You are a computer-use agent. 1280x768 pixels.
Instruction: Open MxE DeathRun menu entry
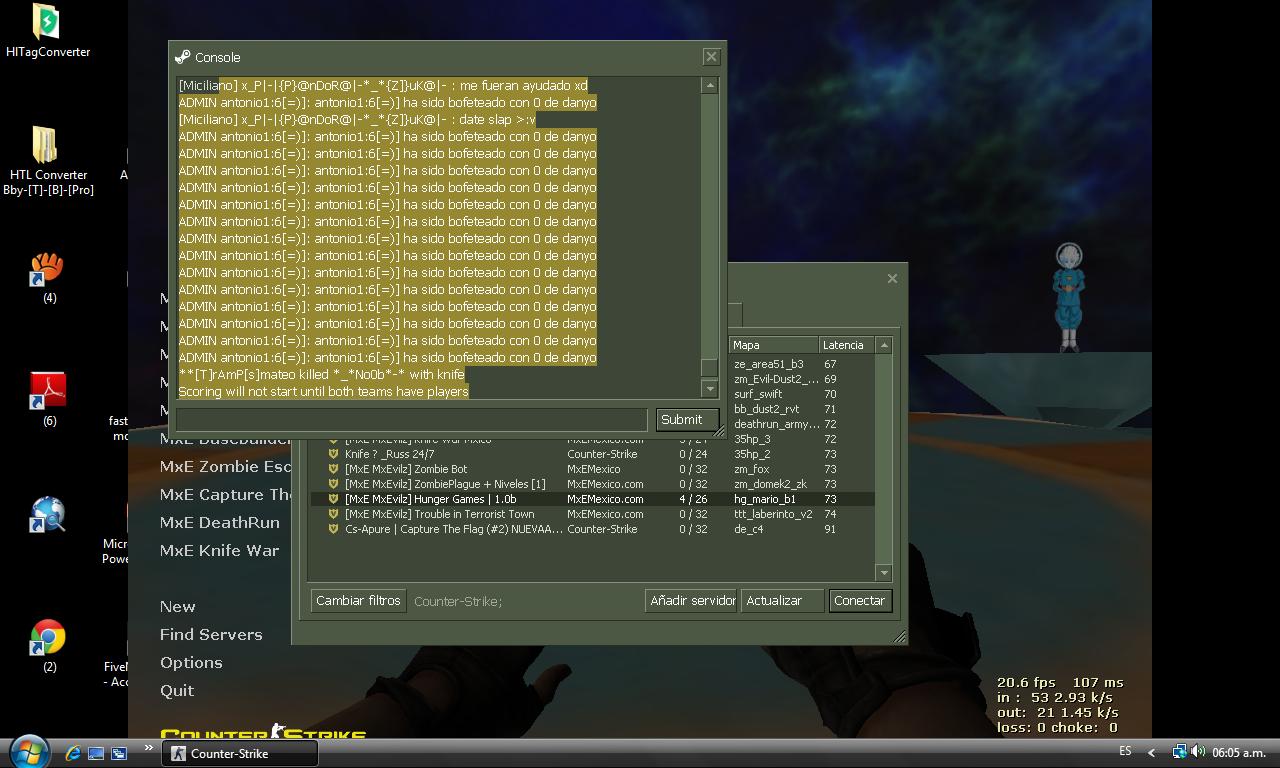[x=220, y=522]
